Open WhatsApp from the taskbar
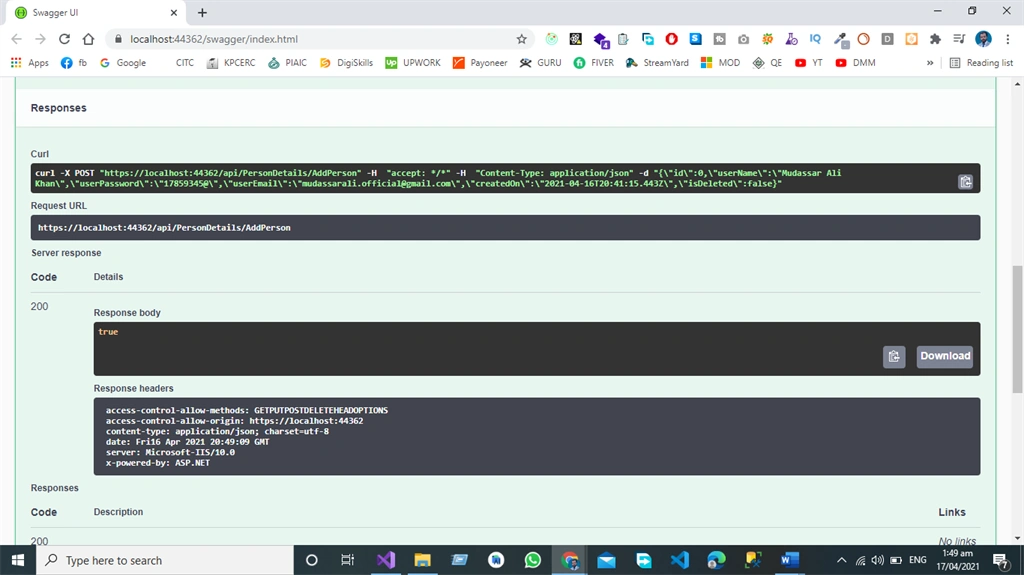 (532, 560)
